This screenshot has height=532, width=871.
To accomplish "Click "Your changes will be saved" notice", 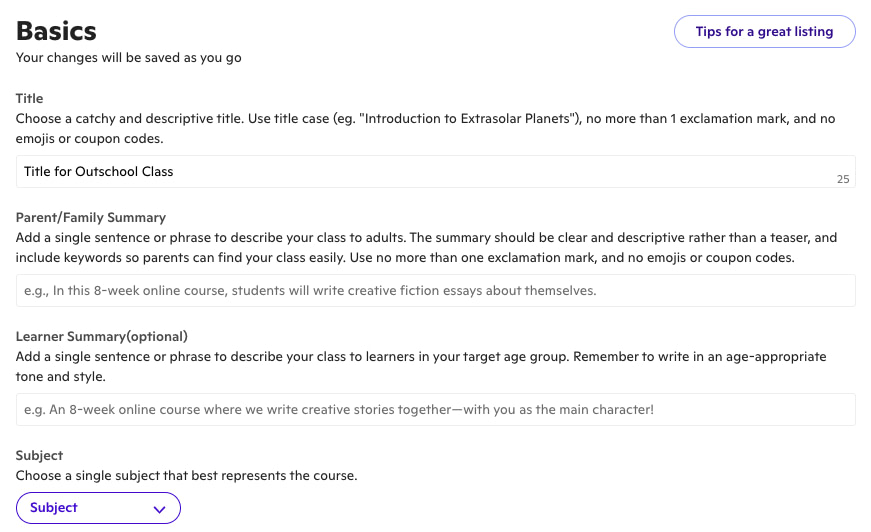I will pos(128,57).
